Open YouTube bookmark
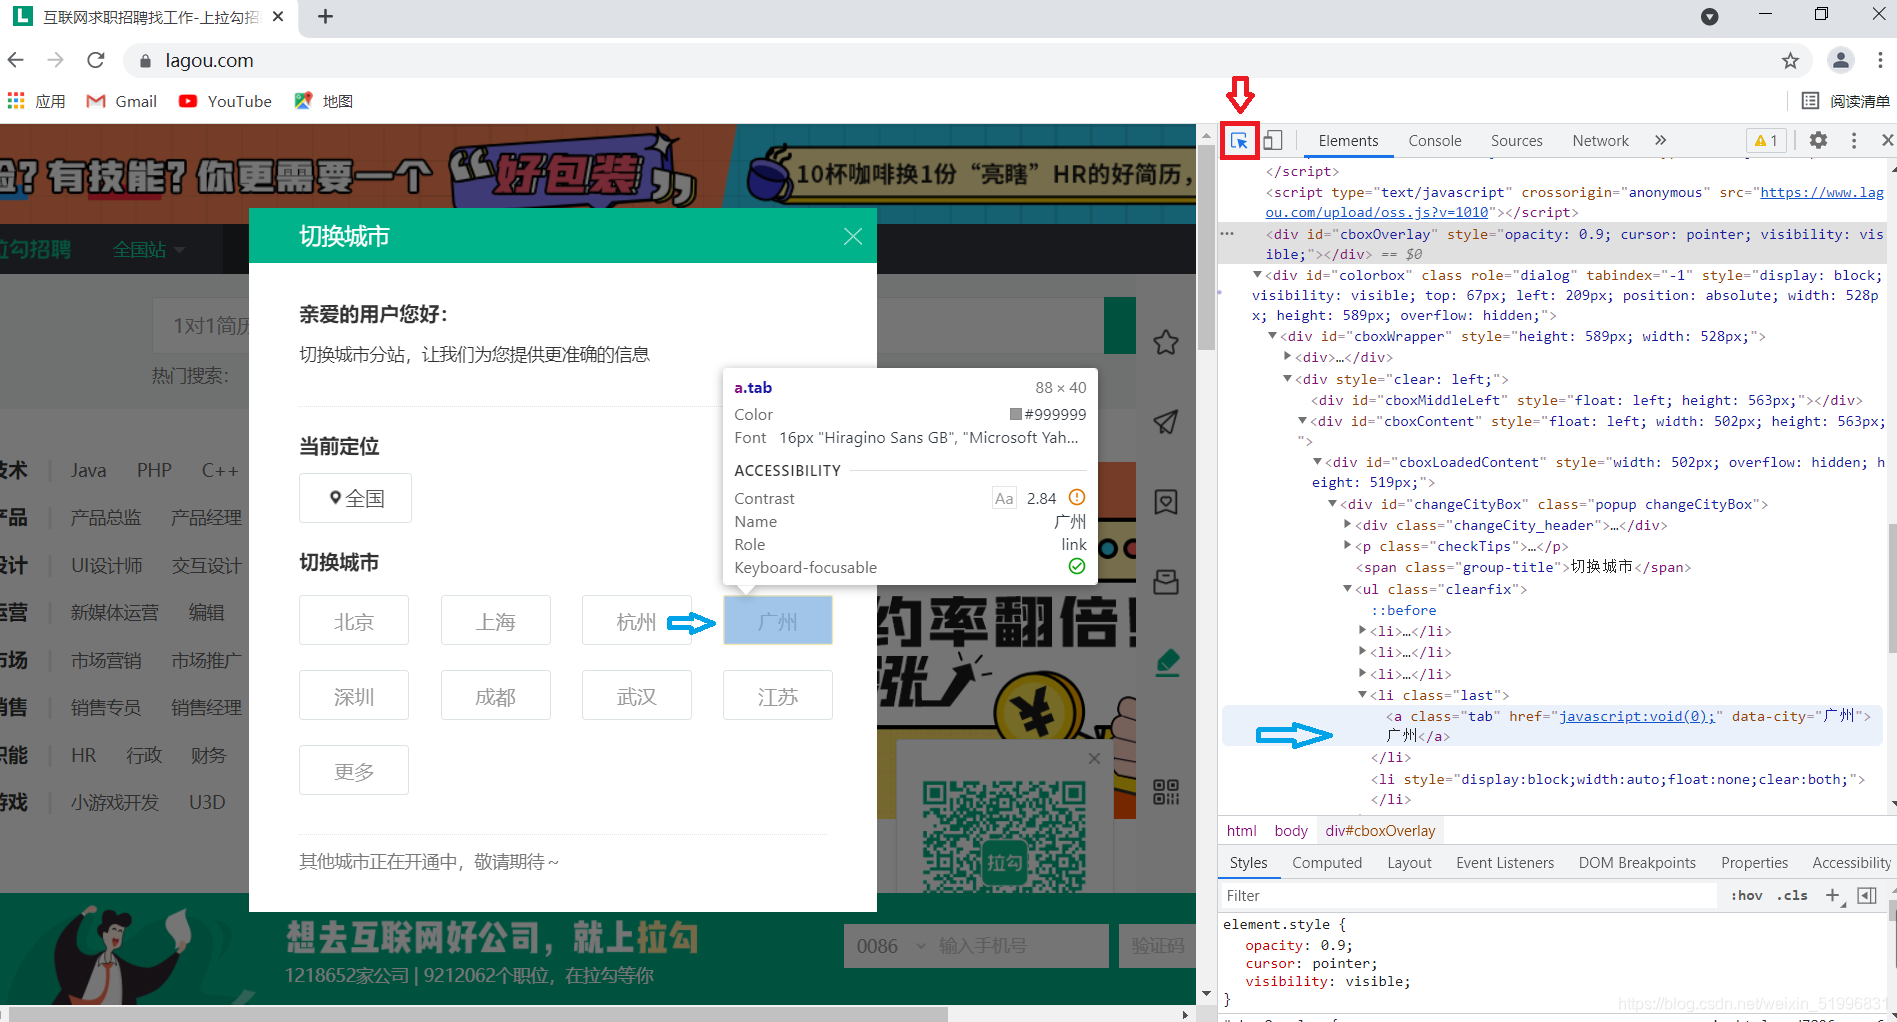This screenshot has width=1897, height=1022. coord(225,101)
